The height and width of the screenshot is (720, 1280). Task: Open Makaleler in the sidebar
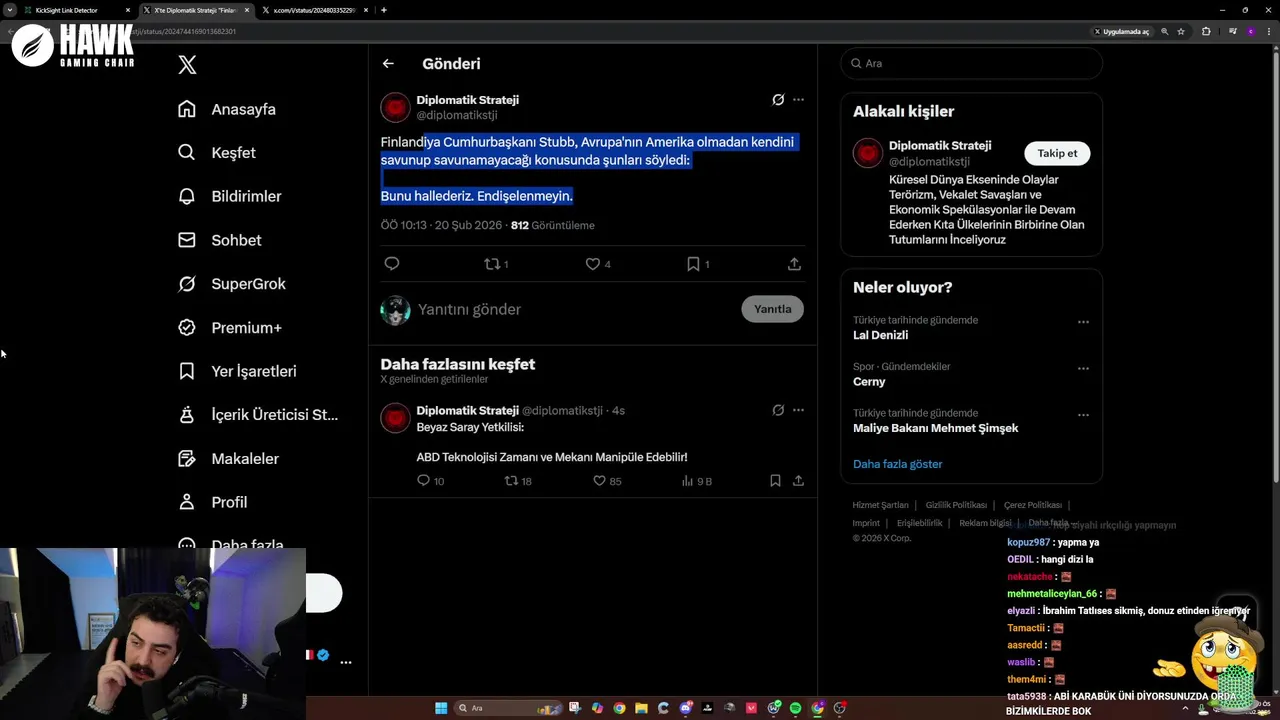click(x=227, y=458)
